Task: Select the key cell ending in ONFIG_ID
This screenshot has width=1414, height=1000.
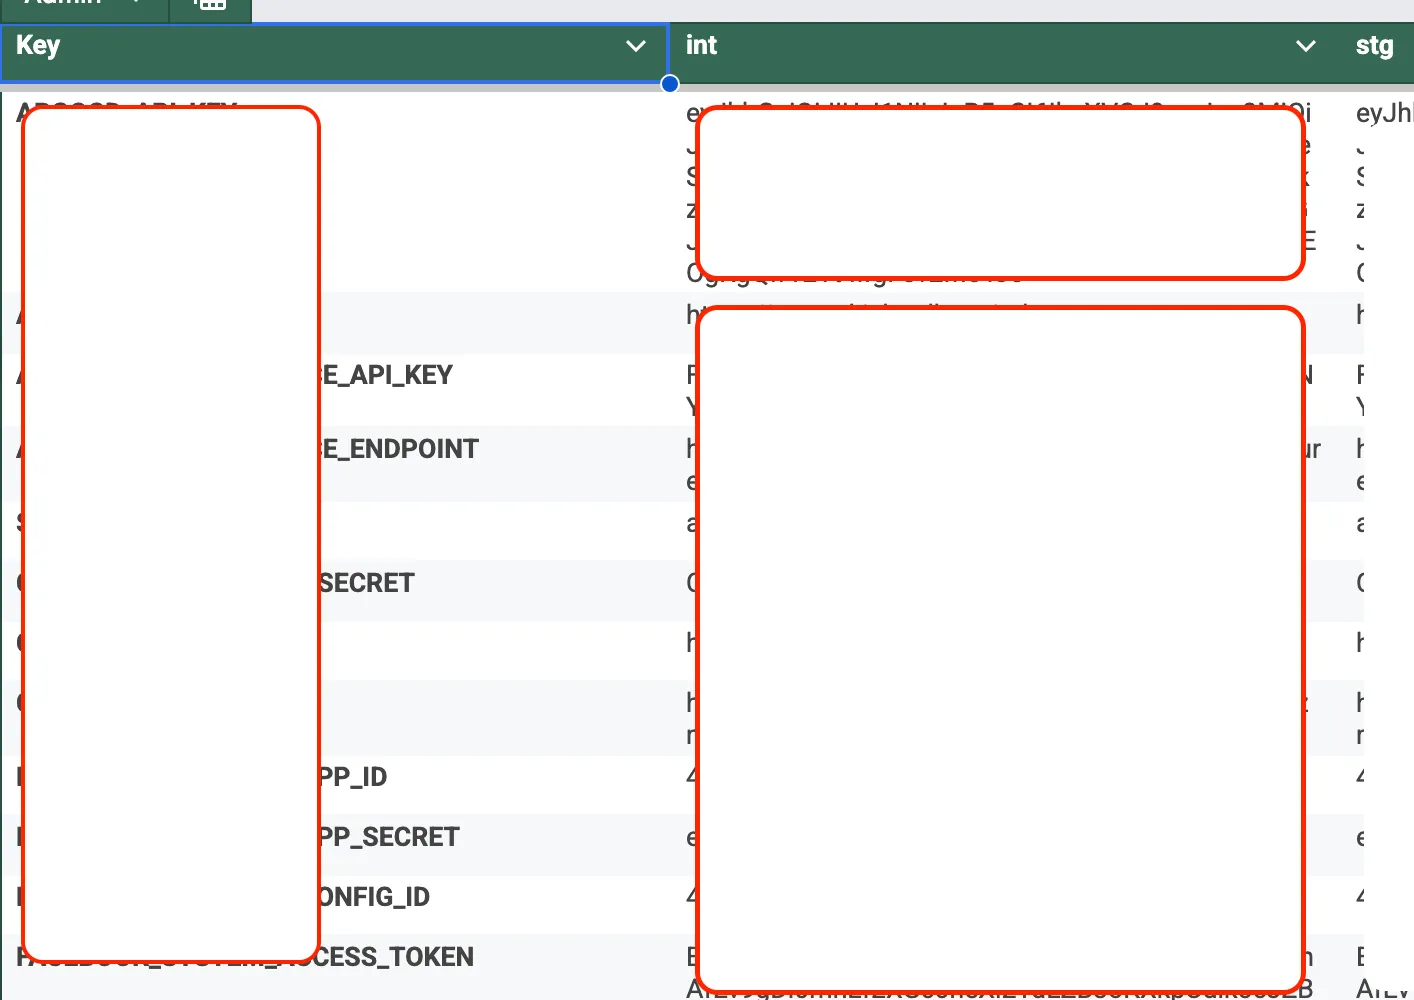Action: tap(375, 898)
